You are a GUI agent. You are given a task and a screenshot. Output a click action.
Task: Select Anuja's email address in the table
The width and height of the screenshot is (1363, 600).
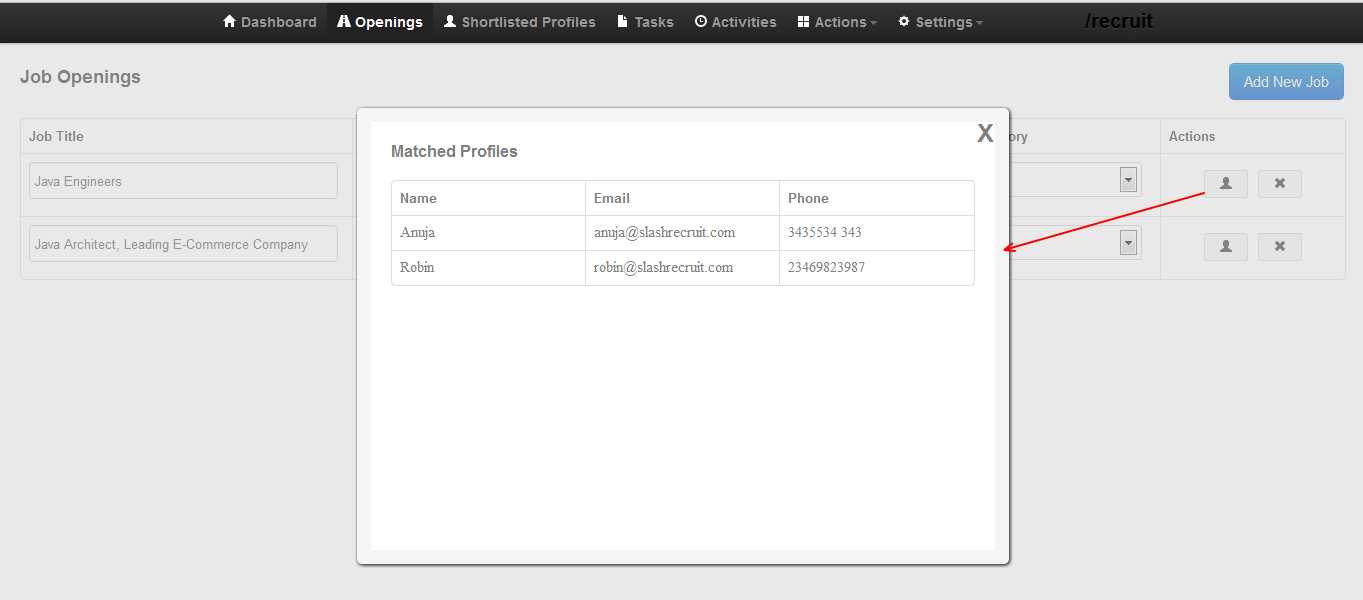(664, 233)
